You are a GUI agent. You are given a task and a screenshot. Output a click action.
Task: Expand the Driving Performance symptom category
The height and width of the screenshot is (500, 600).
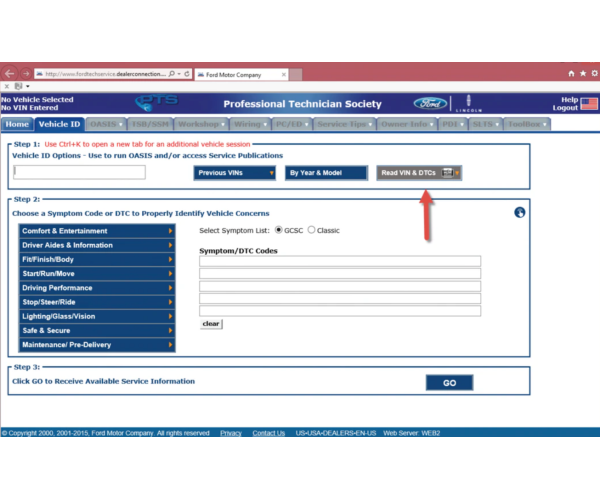coord(97,288)
